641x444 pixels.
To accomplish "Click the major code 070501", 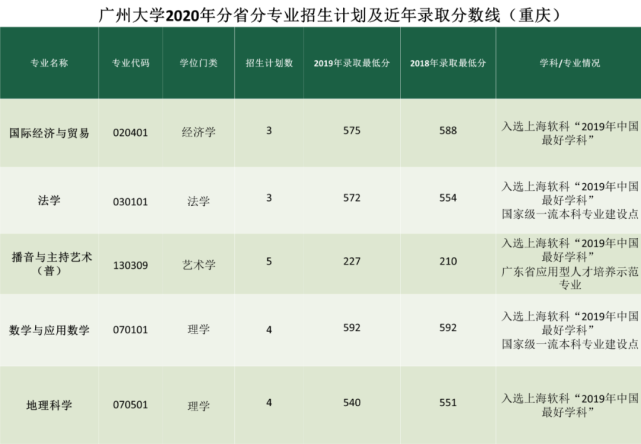I will [130, 405].
